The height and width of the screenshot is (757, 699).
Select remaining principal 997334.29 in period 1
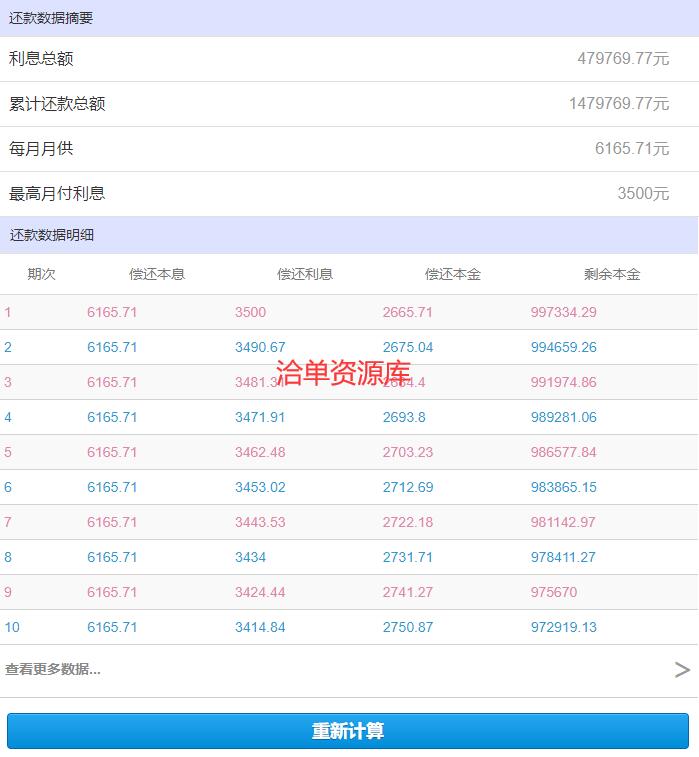point(563,312)
